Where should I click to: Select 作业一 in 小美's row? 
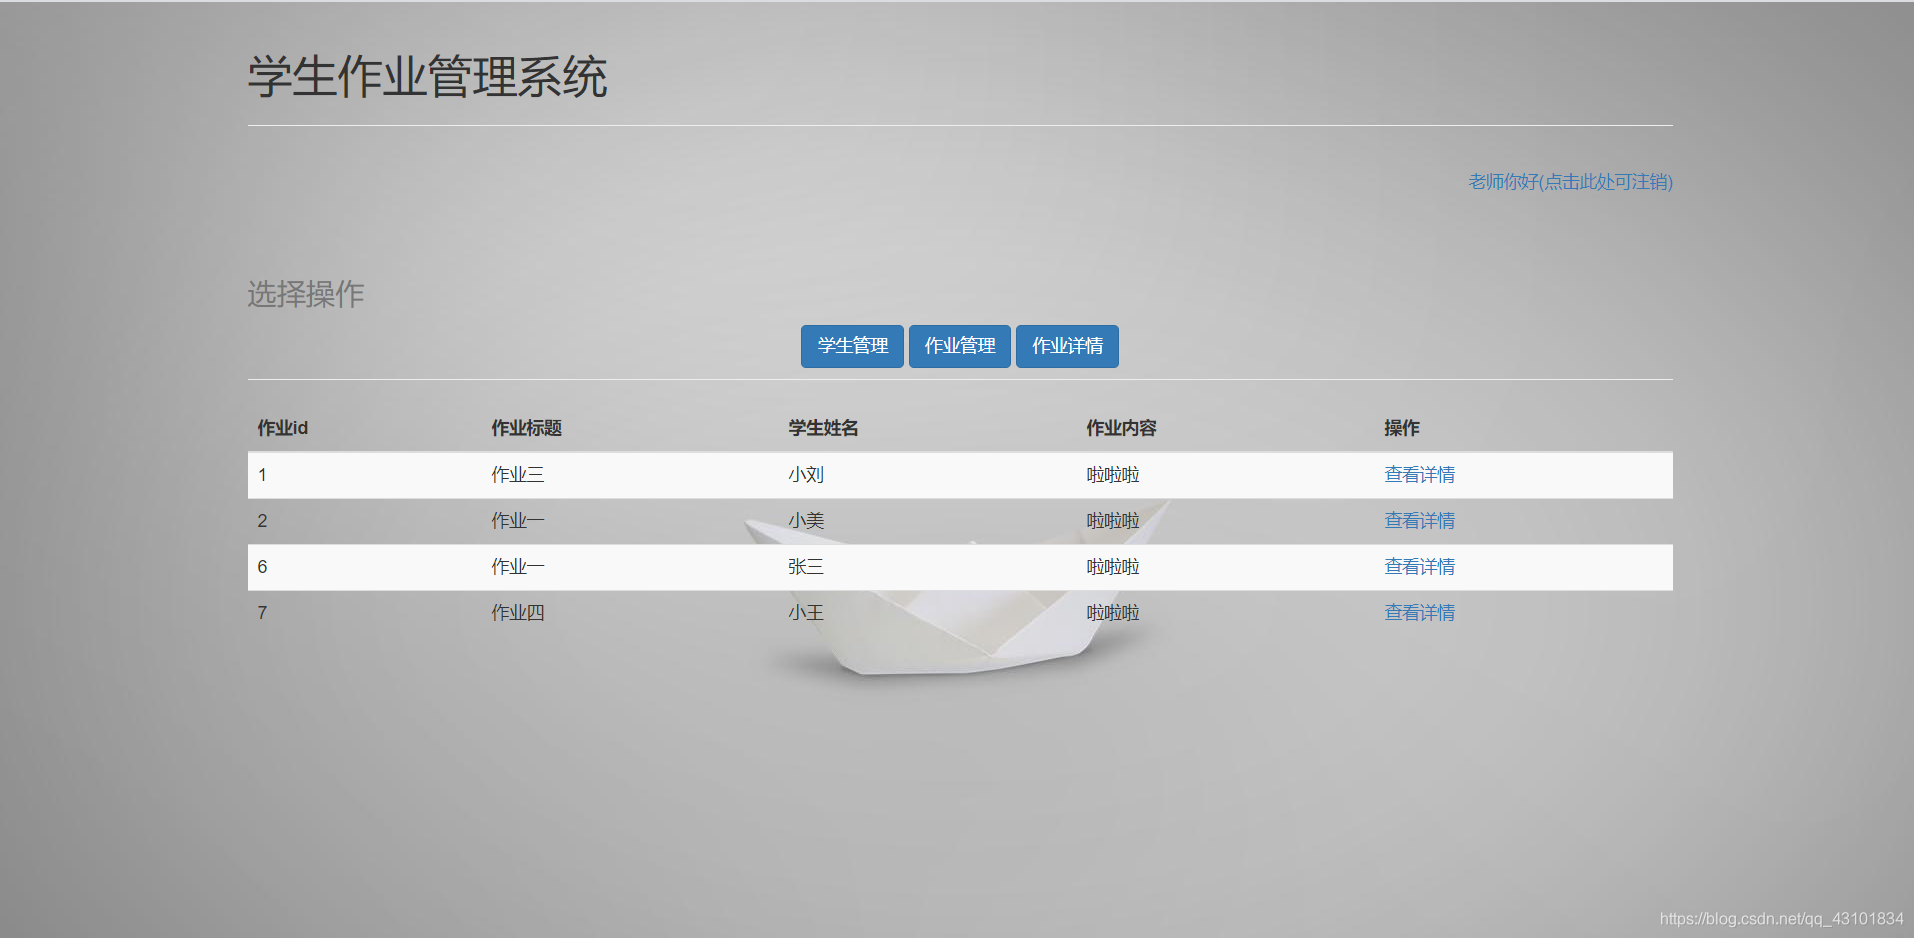517,521
